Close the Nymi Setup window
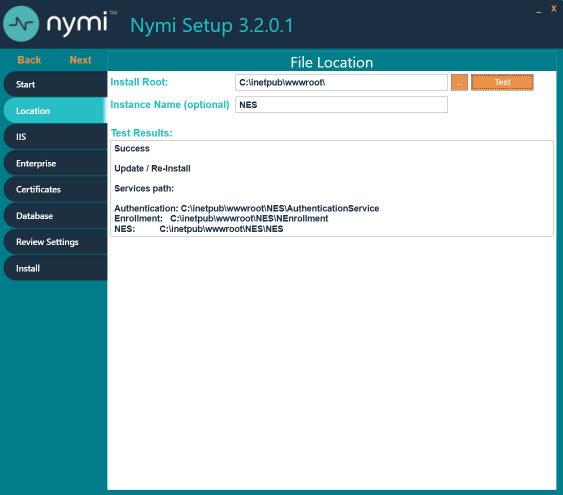Viewport: 563px width, 495px height. 553,9
